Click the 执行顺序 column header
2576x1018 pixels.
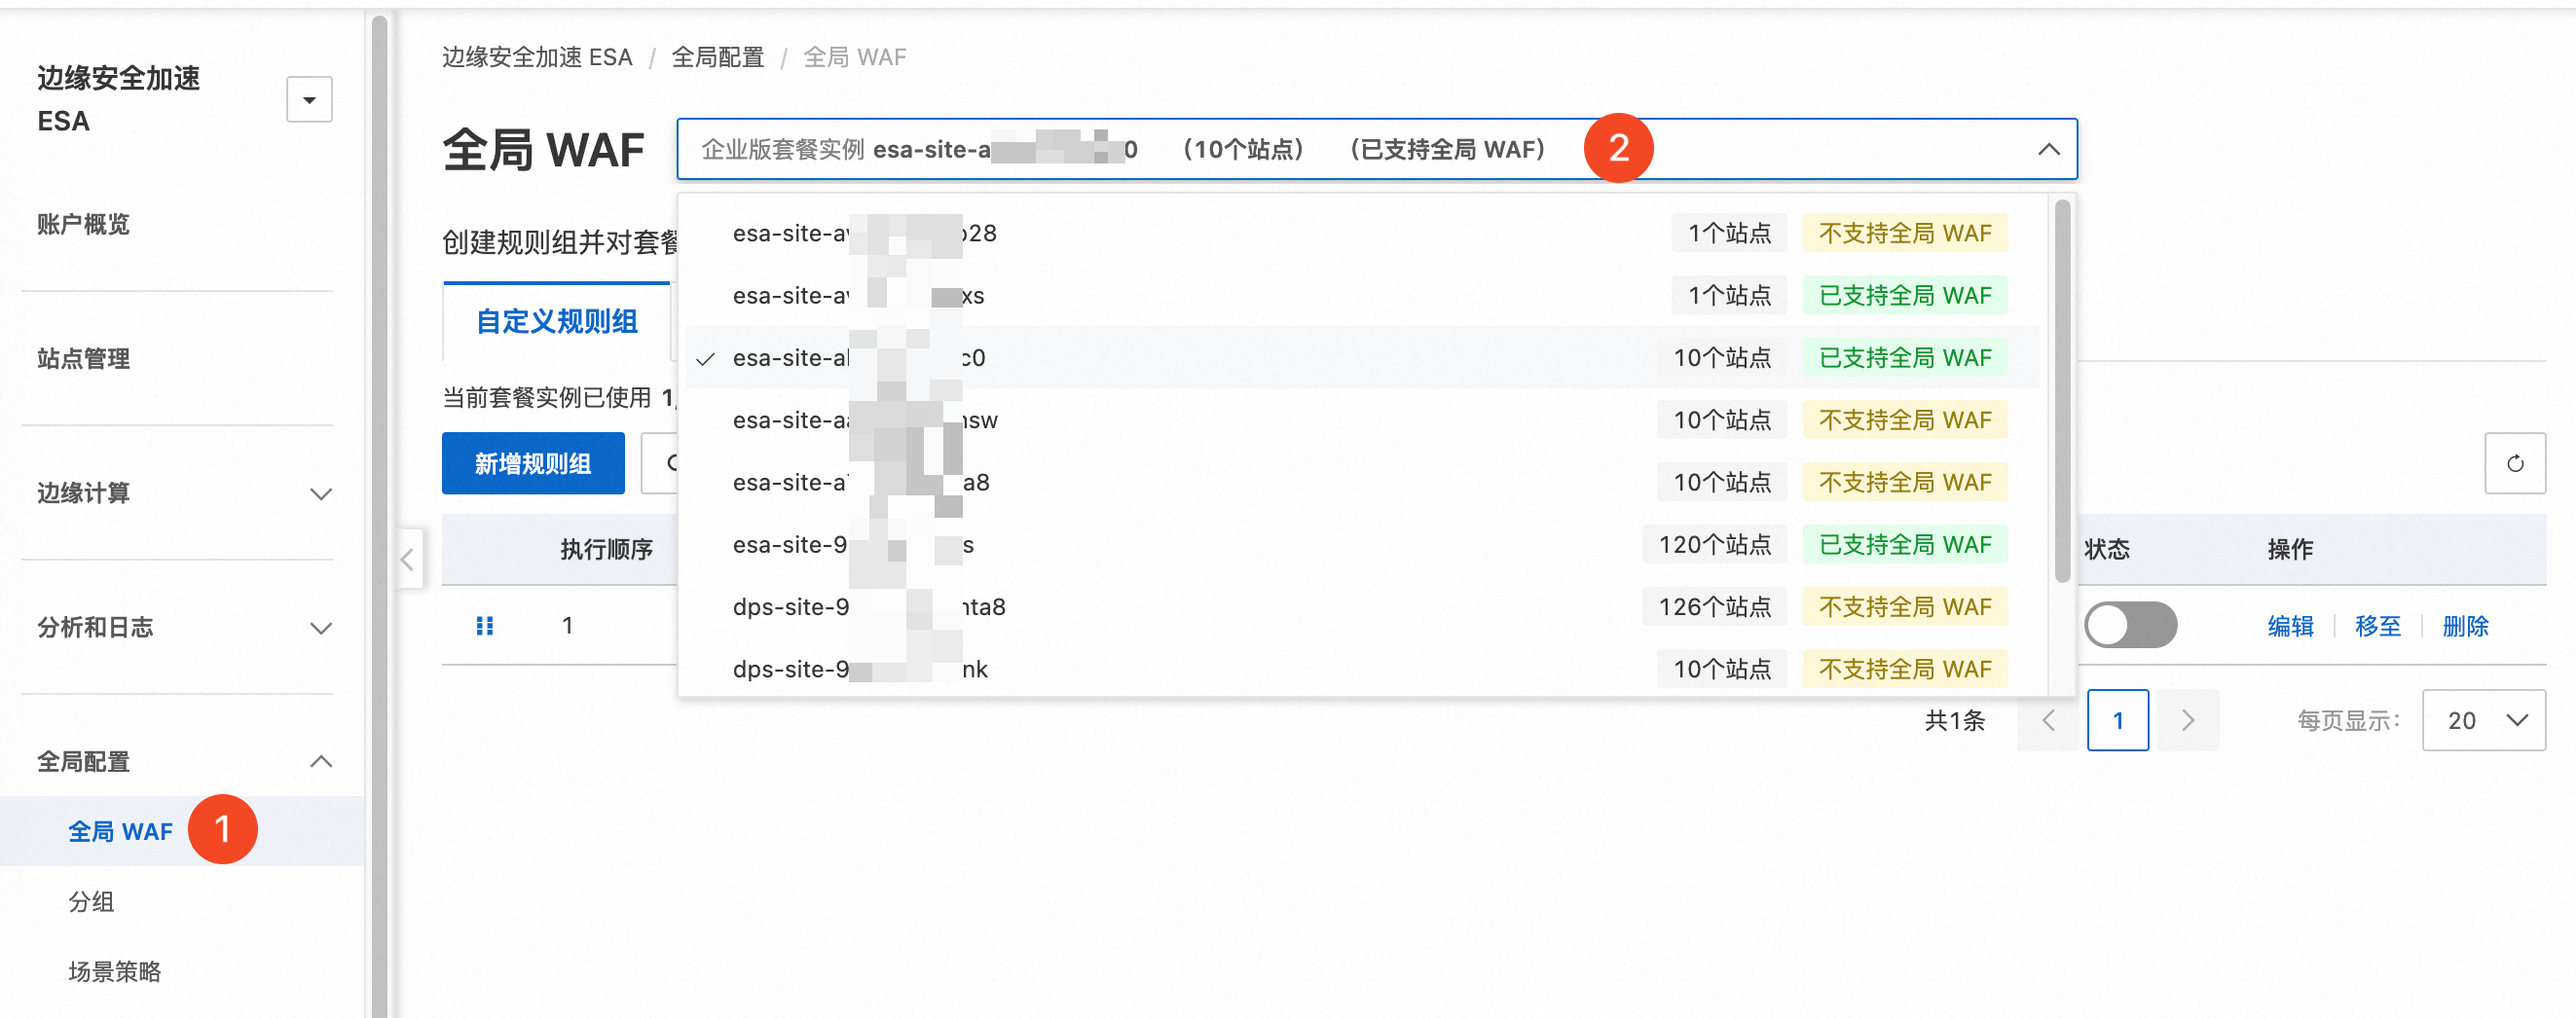click(x=606, y=549)
